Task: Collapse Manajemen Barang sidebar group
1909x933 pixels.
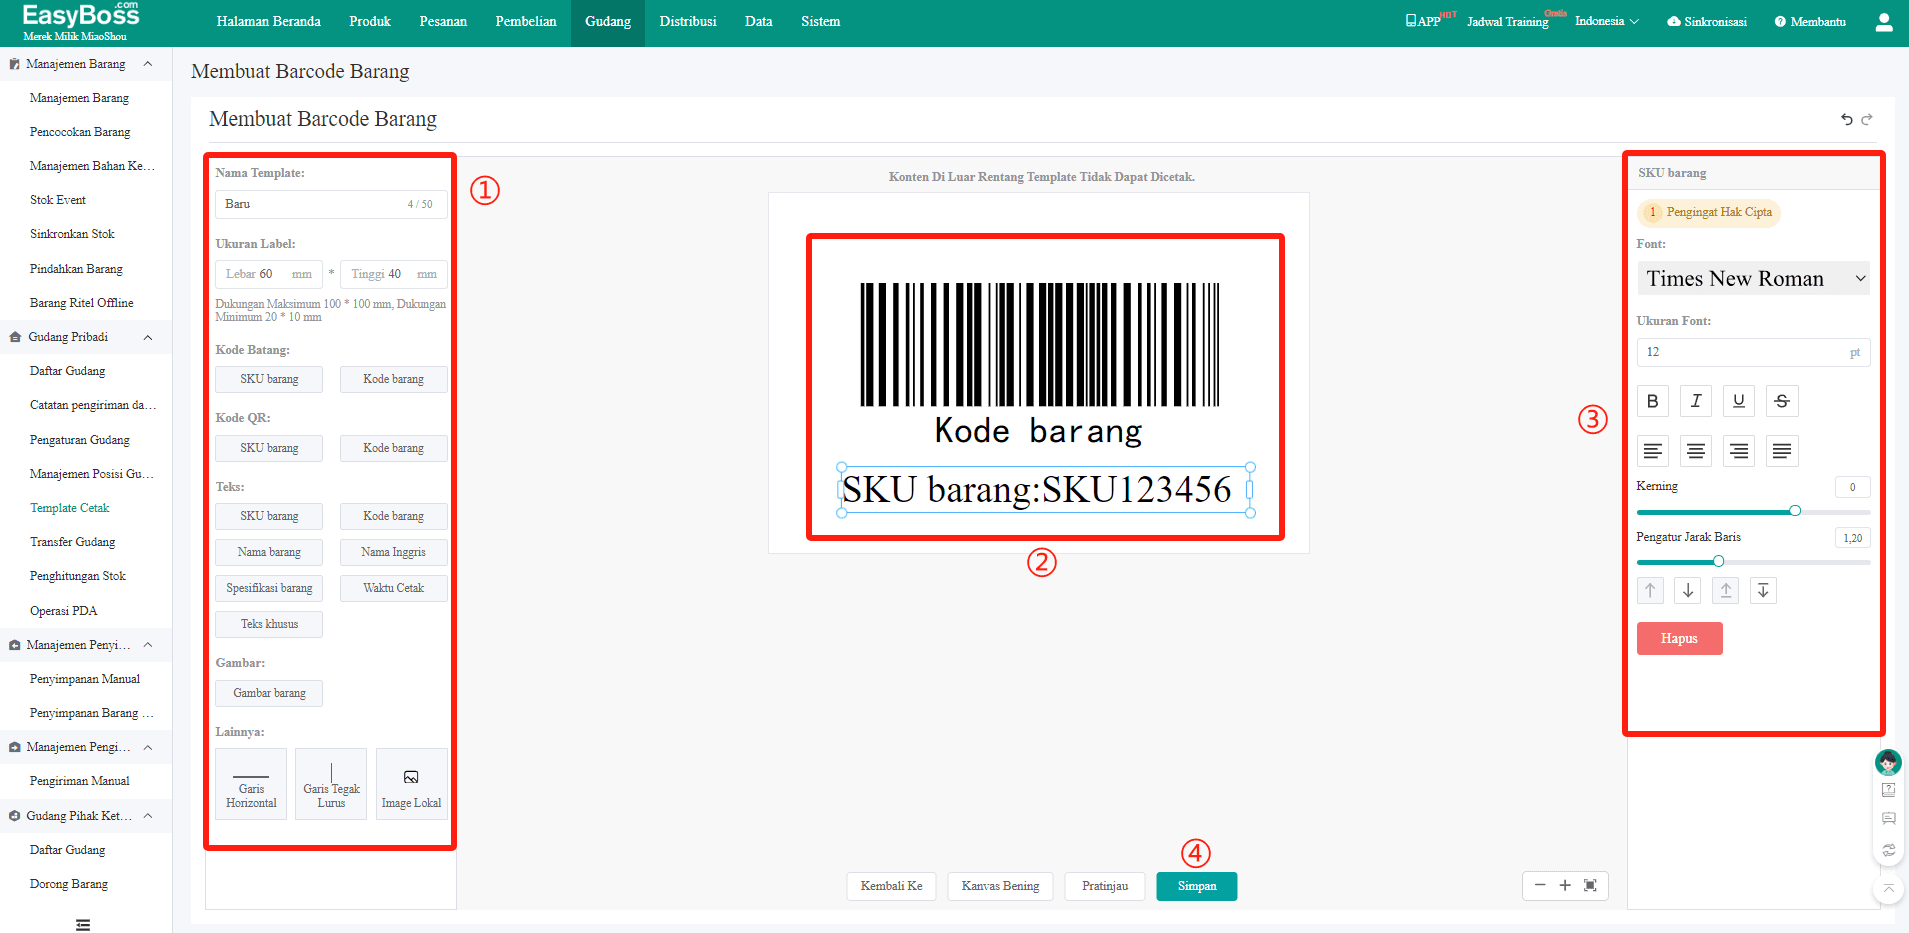Action: pyautogui.click(x=148, y=64)
